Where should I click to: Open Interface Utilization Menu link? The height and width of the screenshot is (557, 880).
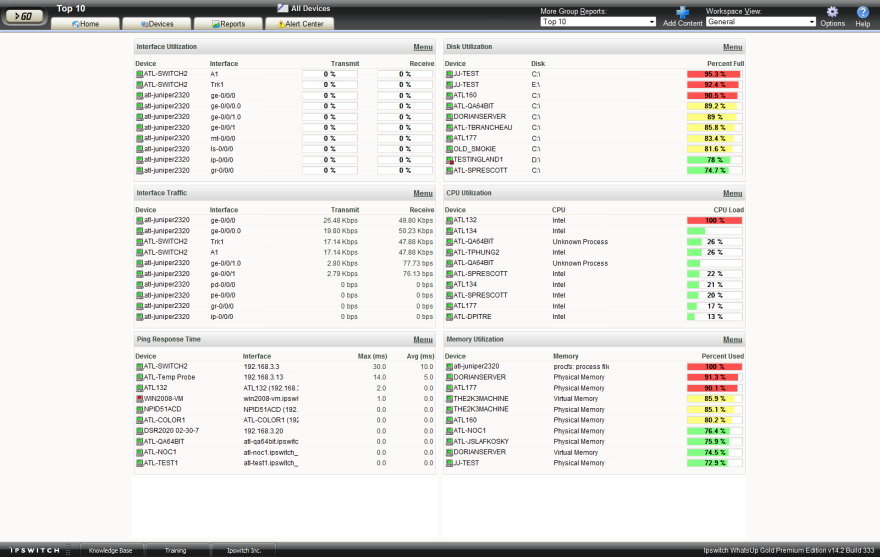coord(423,47)
